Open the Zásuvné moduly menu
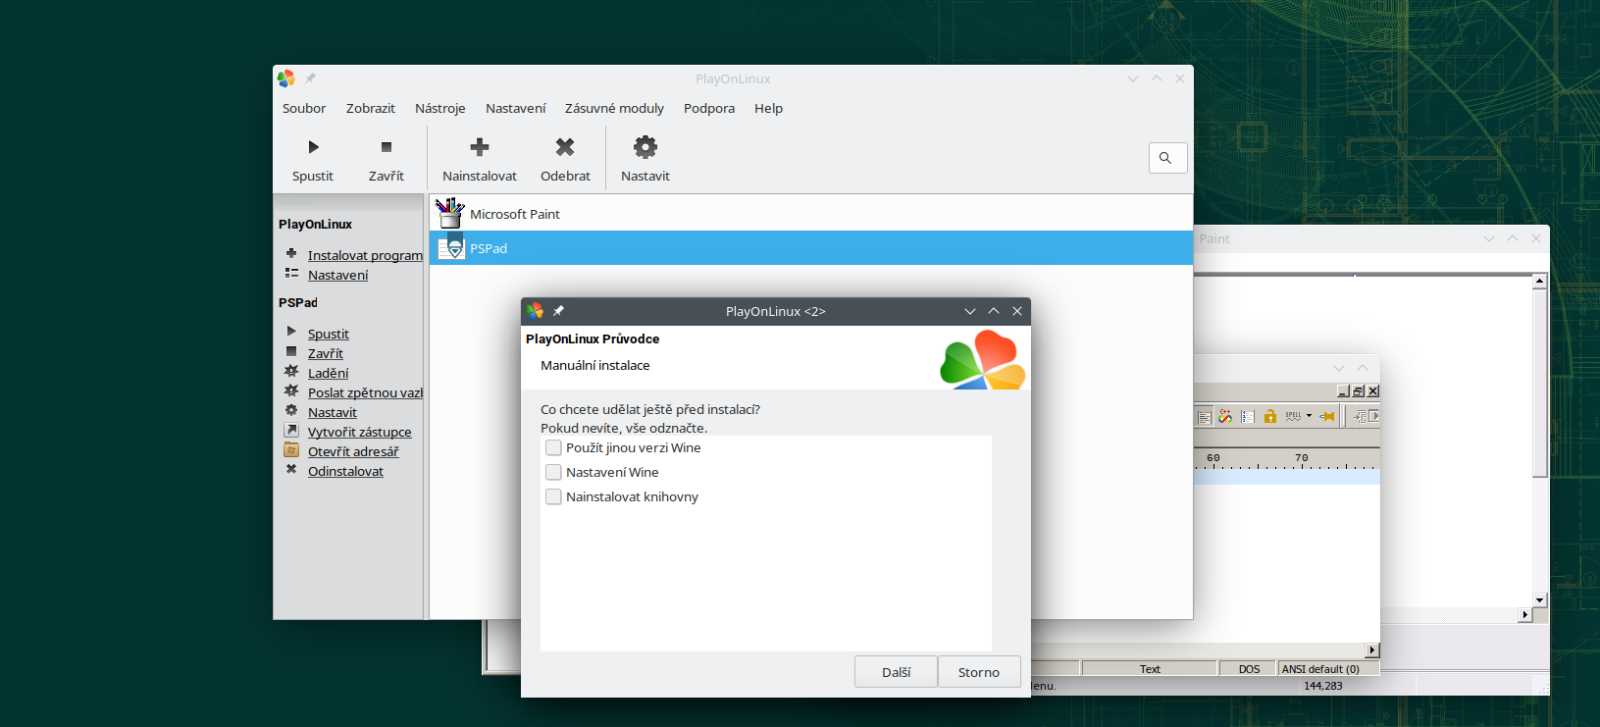Image resolution: width=1600 pixels, height=727 pixels. (x=614, y=108)
